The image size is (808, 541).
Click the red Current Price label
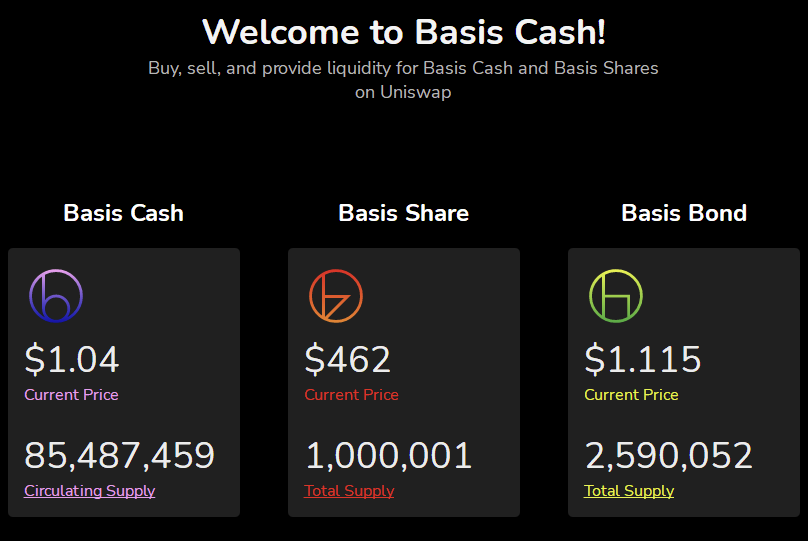click(x=351, y=395)
